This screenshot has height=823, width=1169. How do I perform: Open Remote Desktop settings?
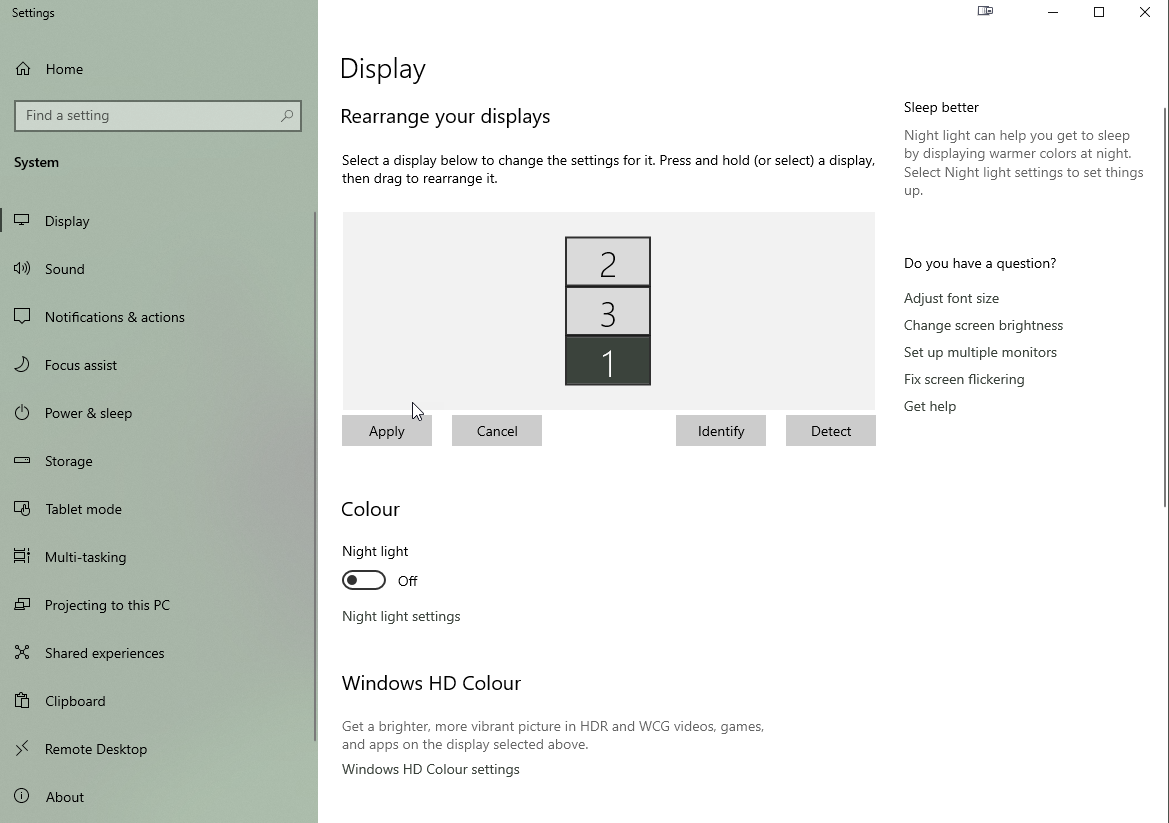click(x=96, y=749)
